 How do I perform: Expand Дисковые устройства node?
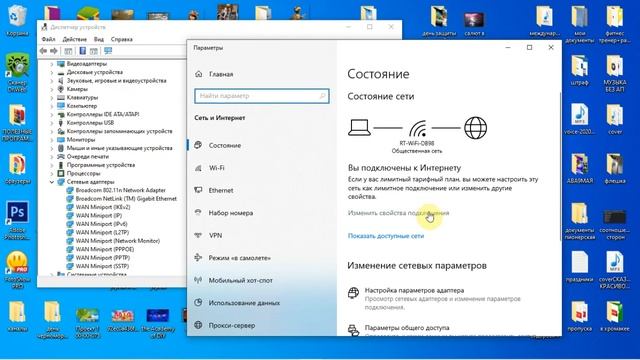[52, 72]
